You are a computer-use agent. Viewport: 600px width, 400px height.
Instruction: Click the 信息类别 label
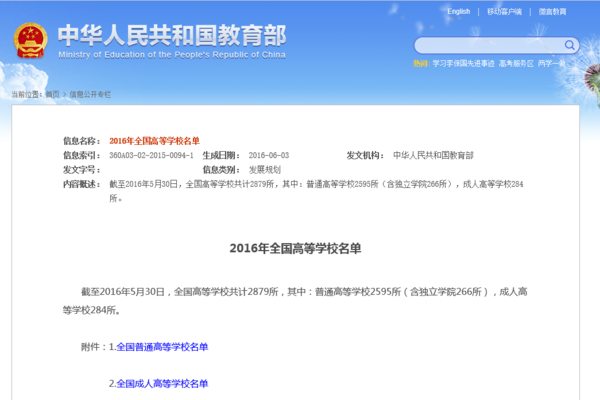point(221,170)
